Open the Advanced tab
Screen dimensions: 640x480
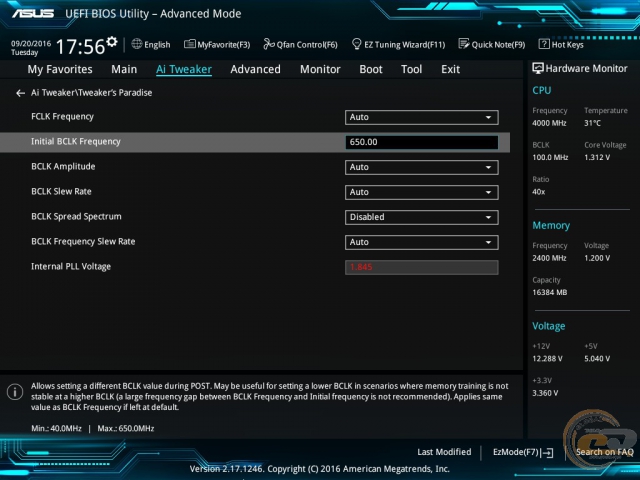pos(256,69)
